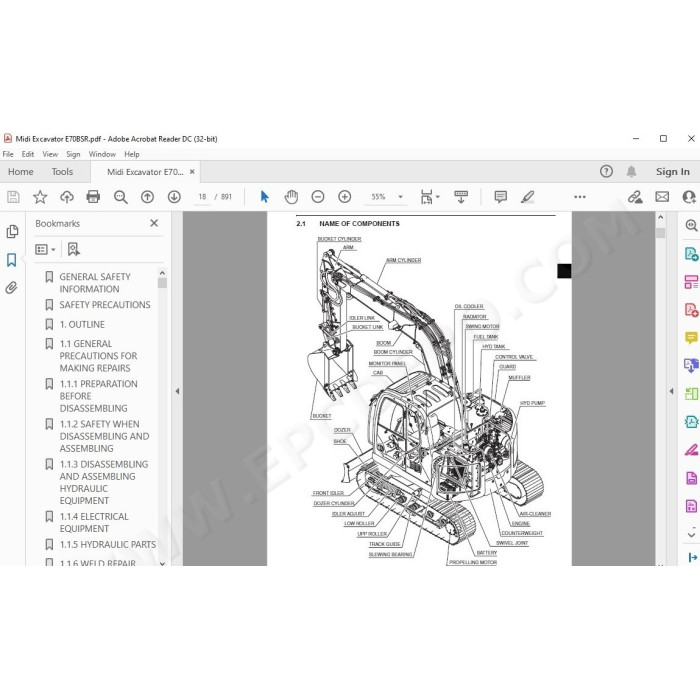
Task: Open 1.1.3 DISASSEMBLING AND ASSEMBLING HYDRAULIC bookmark
Action: pos(104,483)
